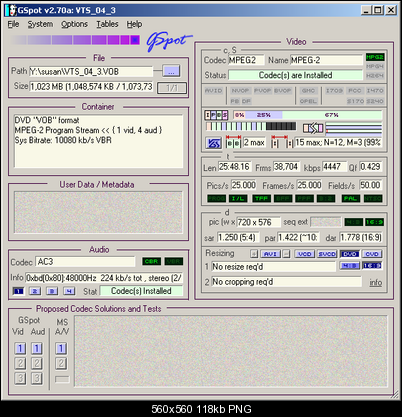This screenshot has height=417, width=402.
Task: Click the No resize req'd field
Action: (x=274, y=267)
